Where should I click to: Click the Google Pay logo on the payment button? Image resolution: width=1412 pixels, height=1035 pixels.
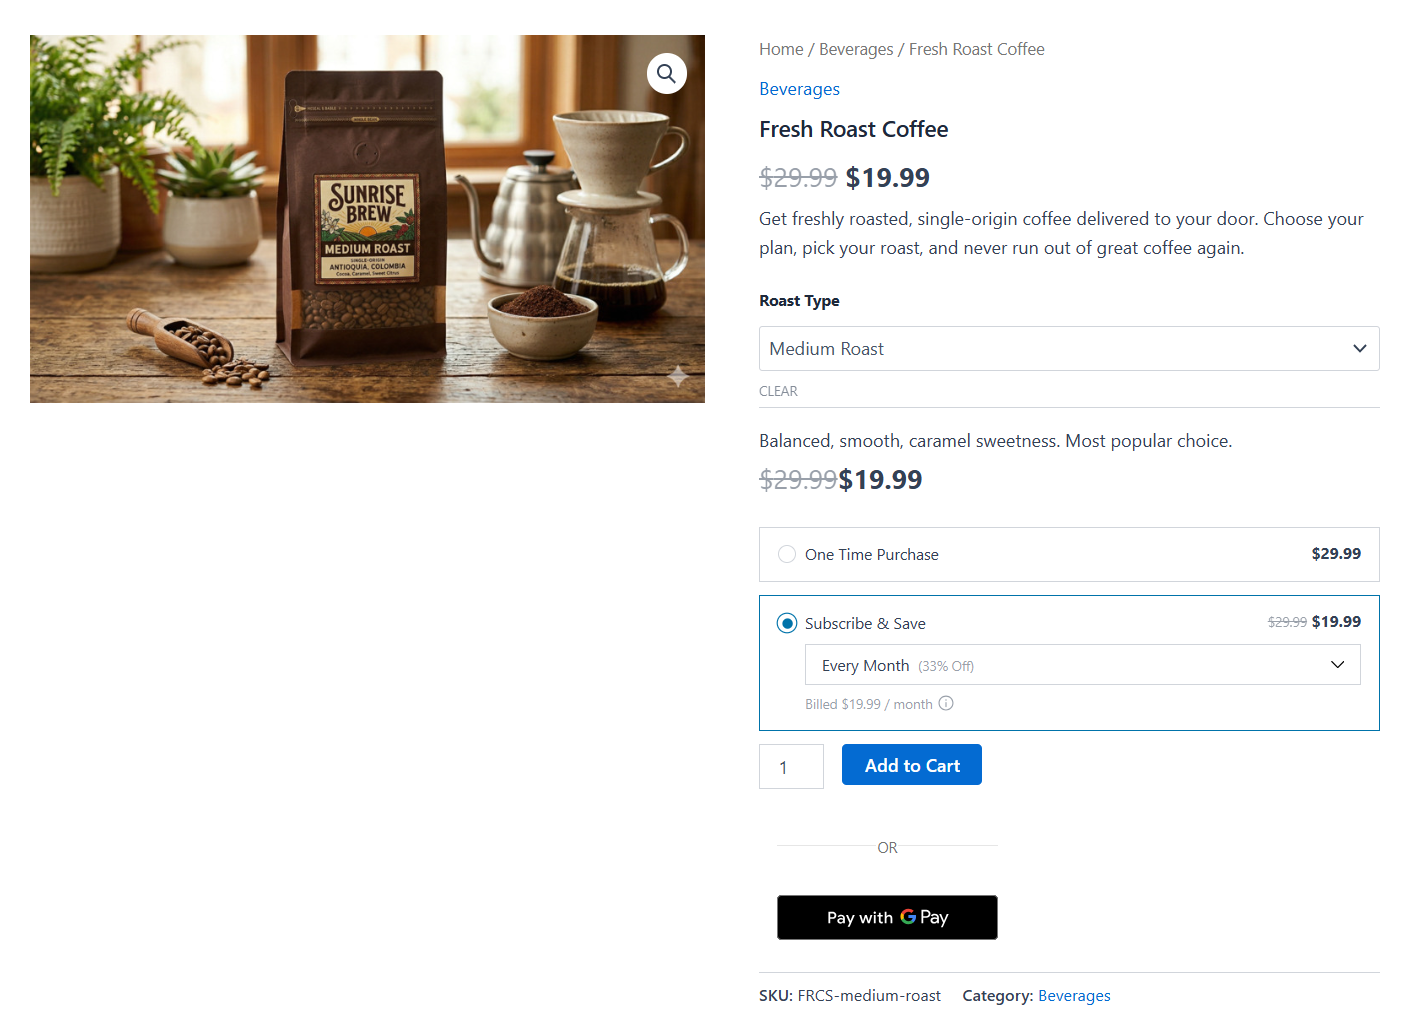(910, 917)
